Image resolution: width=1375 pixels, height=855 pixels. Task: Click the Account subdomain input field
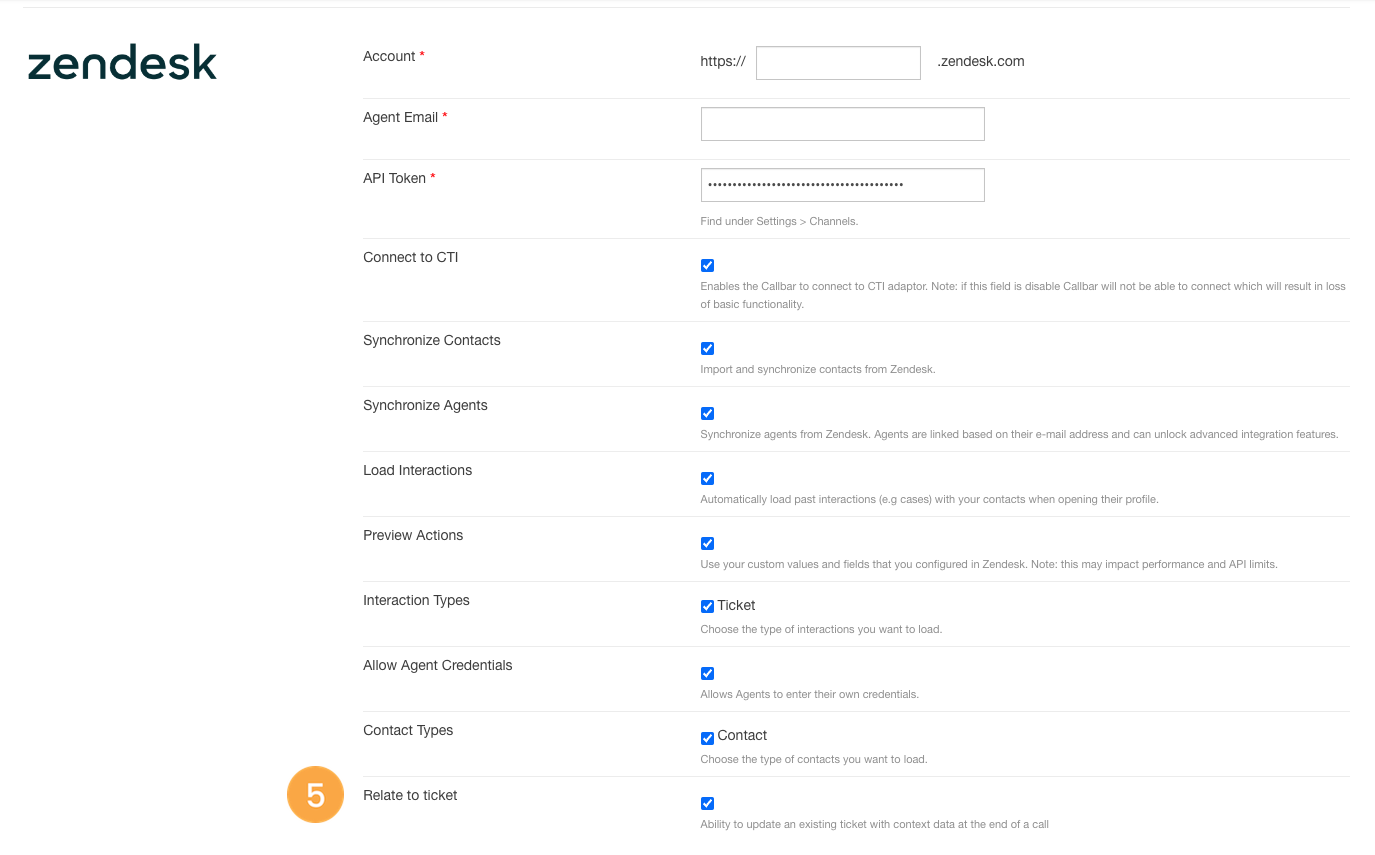(838, 62)
